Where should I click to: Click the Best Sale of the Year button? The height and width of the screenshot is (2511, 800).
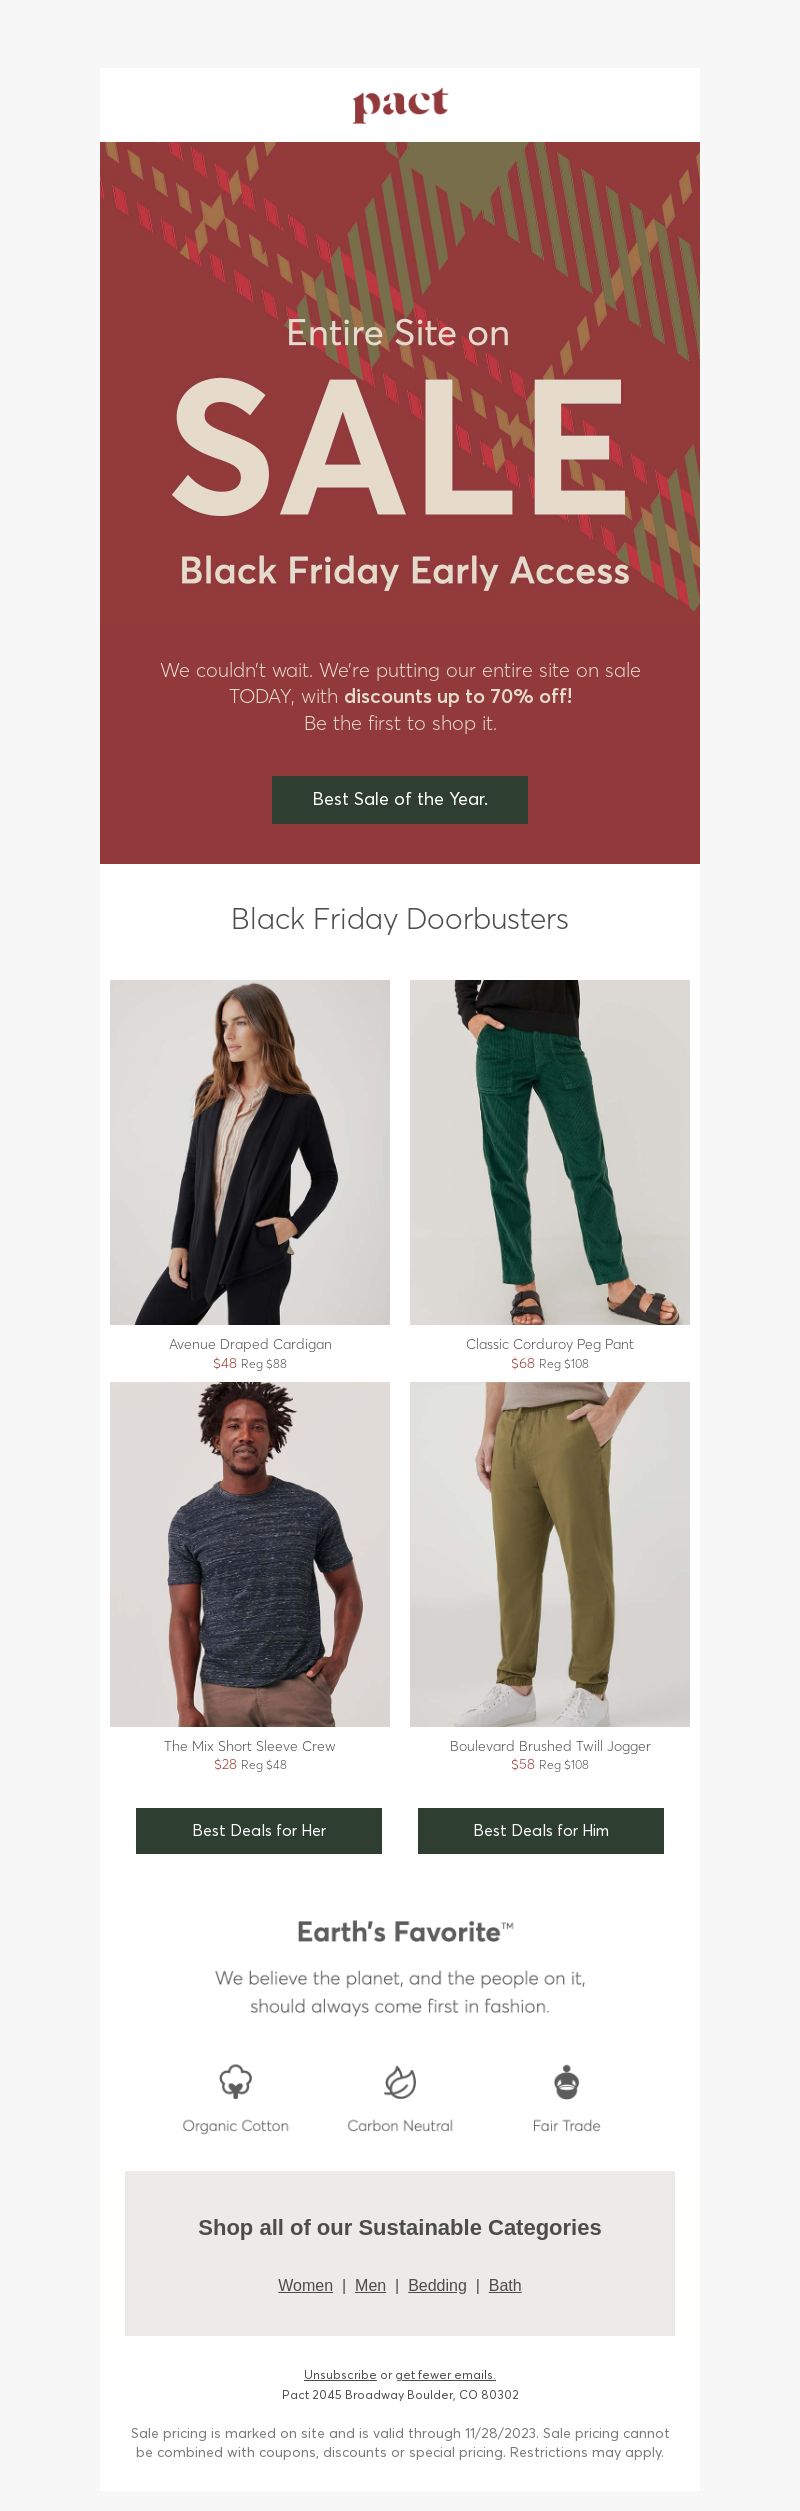[x=400, y=800]
